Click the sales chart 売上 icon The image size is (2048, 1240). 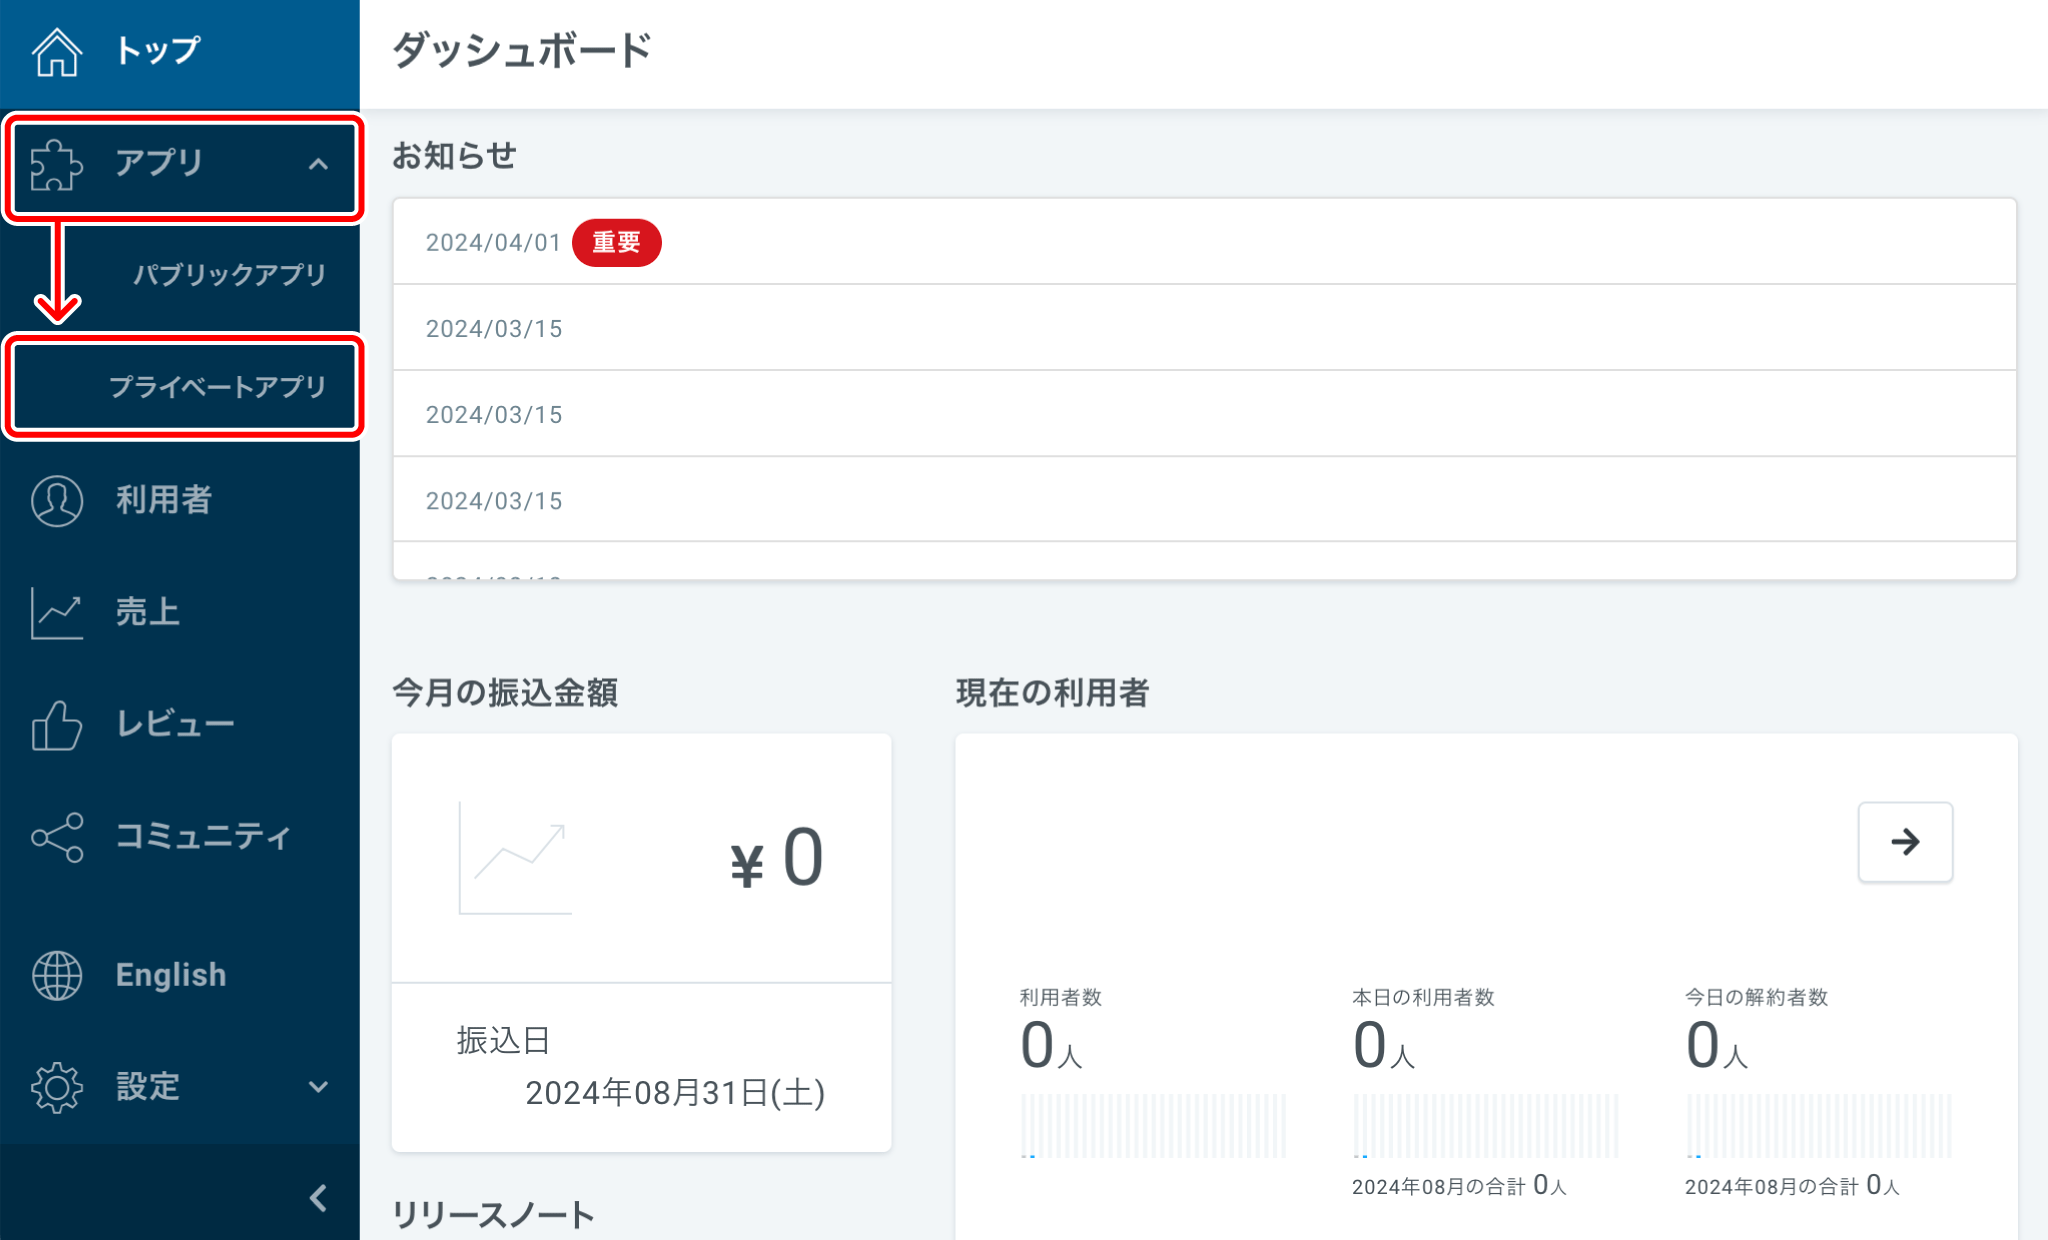[x=57, y=612]
